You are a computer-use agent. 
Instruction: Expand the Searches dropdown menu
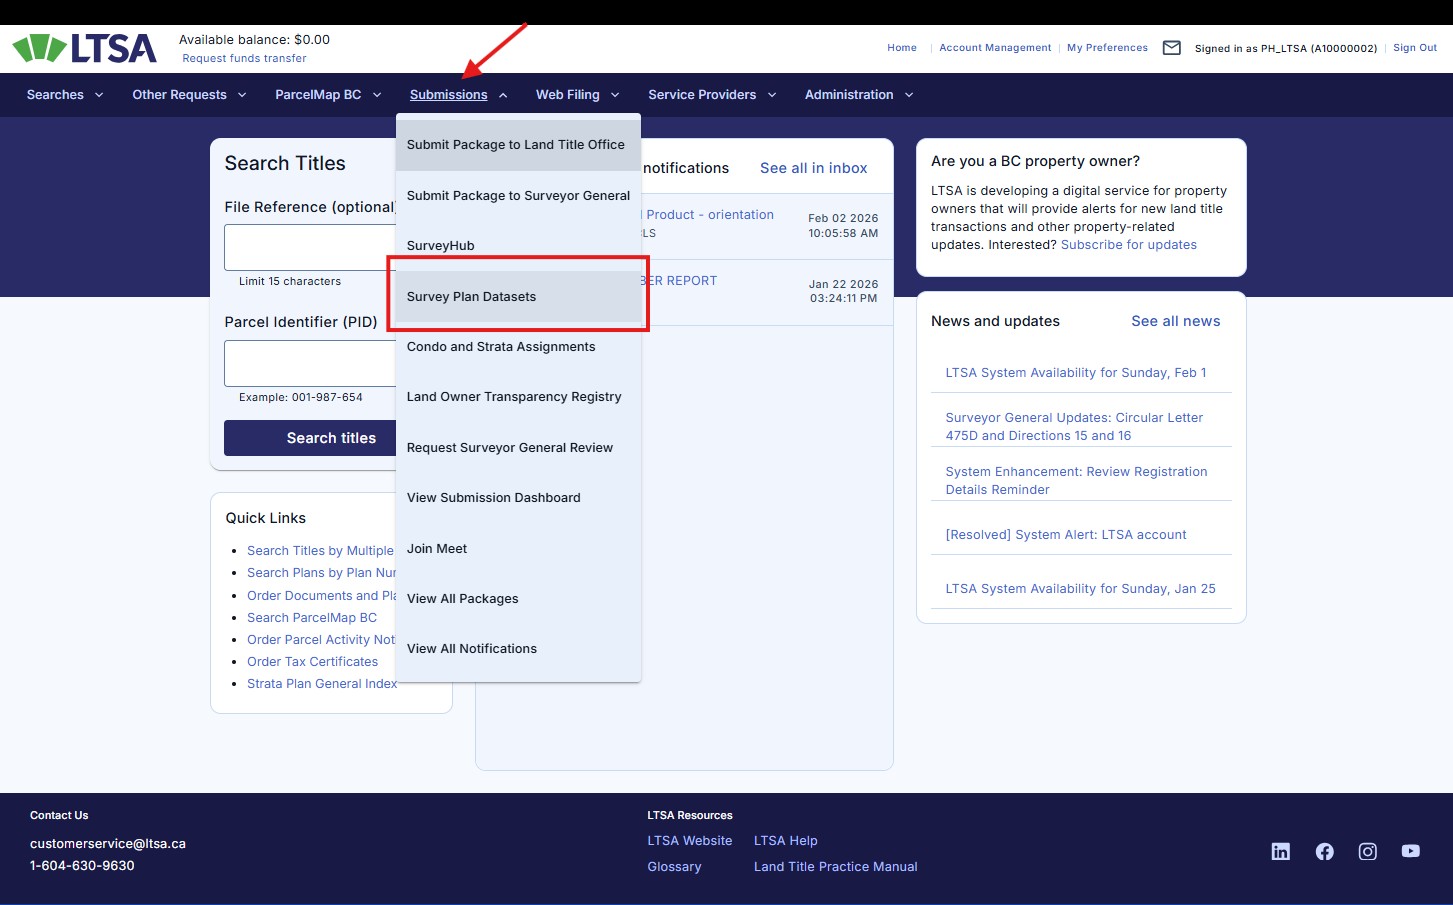point(65,95)
